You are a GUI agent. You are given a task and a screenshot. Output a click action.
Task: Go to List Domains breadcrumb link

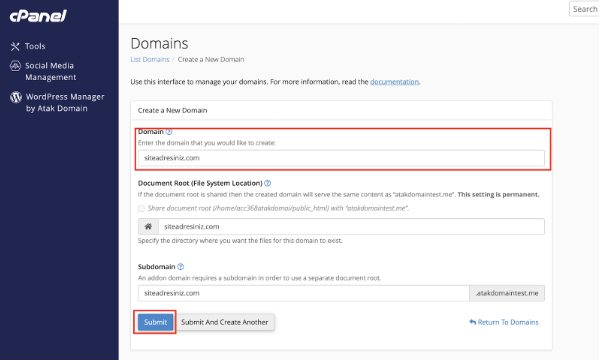coord(150,59)
